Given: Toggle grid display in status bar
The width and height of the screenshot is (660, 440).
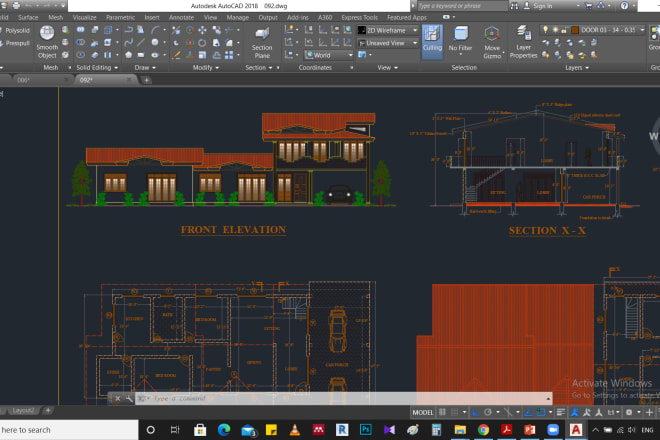Looking at the screenshot, I should (x=444, y=412).
